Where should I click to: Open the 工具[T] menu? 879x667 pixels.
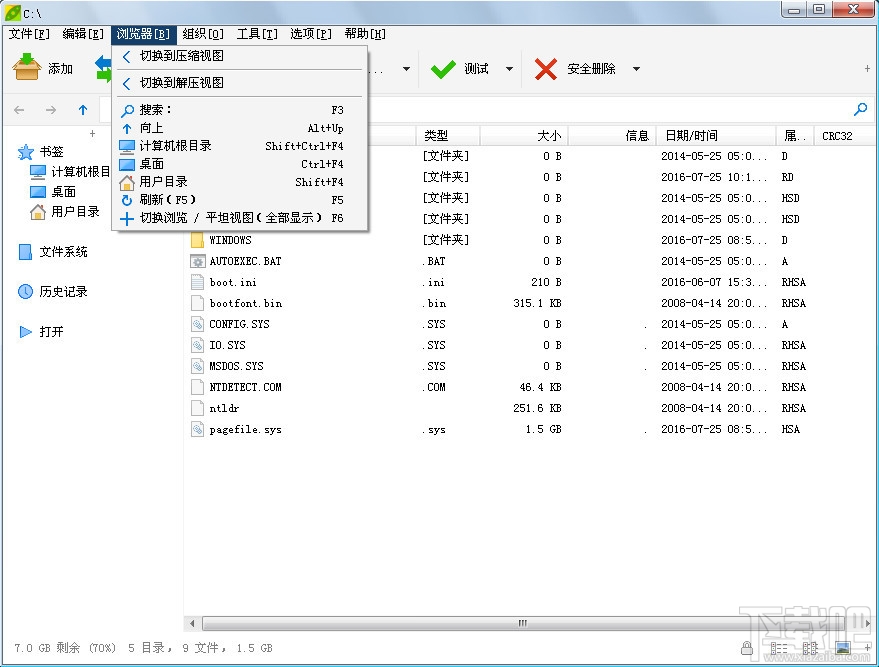[257, 34]
